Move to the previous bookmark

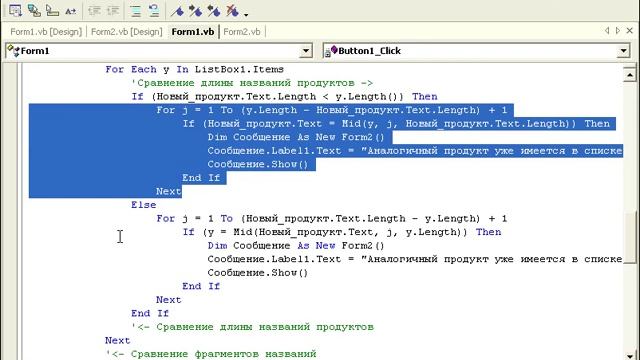click(x=214, y=11)
